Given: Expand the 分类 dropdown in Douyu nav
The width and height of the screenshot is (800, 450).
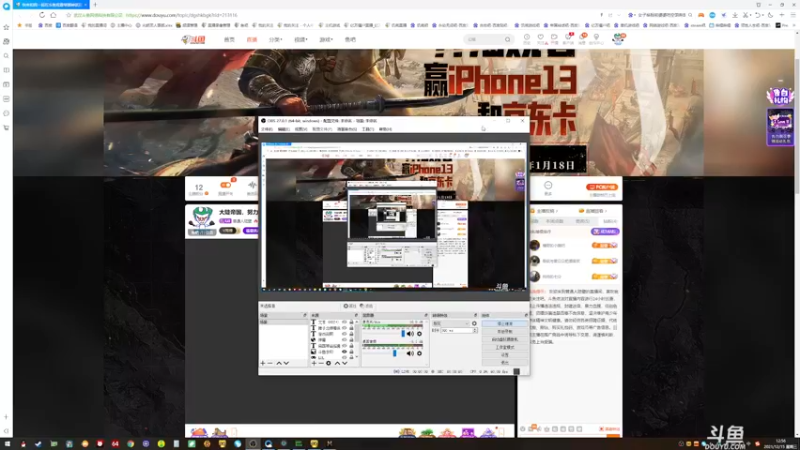Looking at the screenshot, I should pos(276,39).
